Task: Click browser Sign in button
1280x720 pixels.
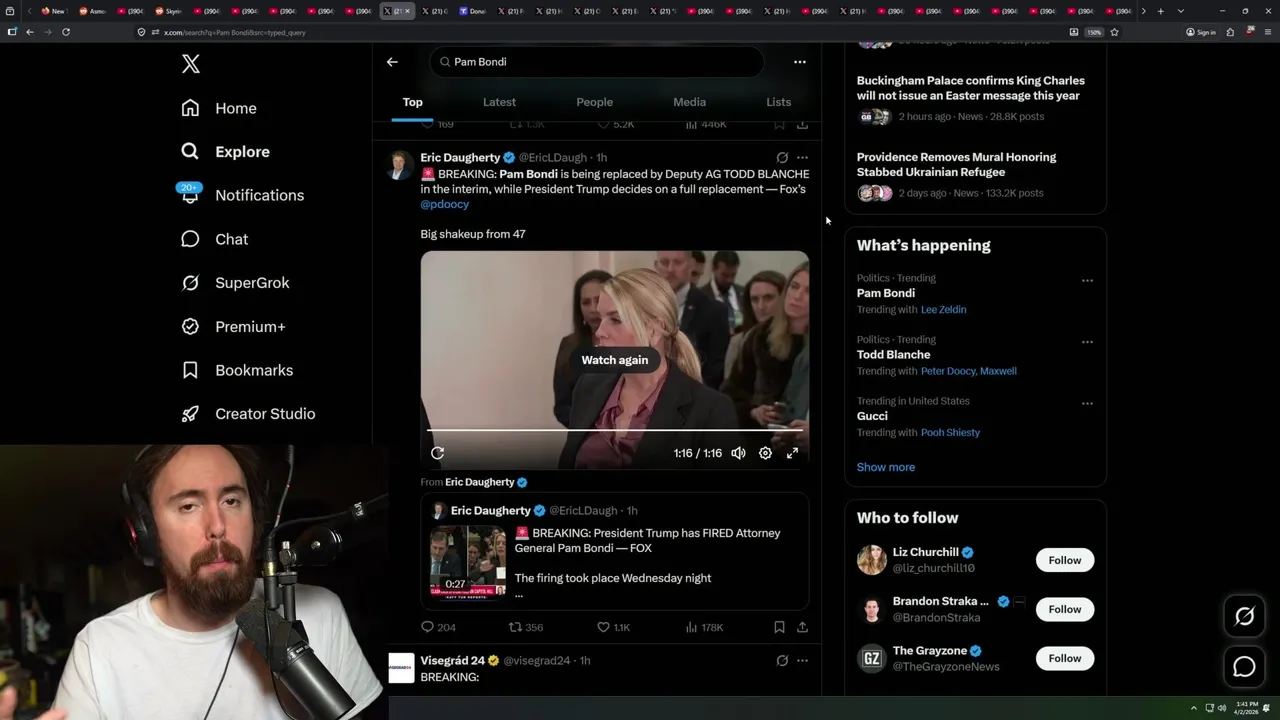Action: coord(1201,32)
